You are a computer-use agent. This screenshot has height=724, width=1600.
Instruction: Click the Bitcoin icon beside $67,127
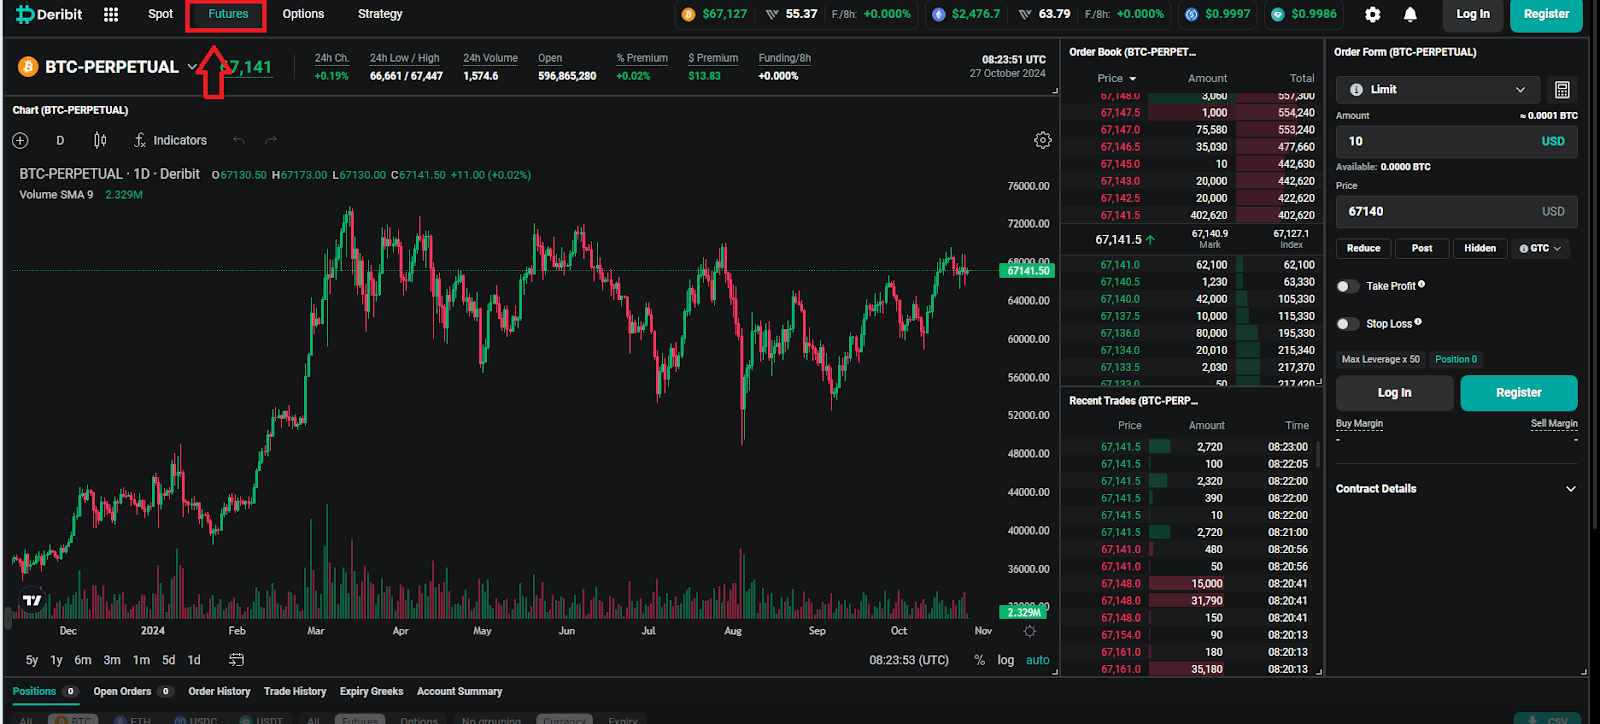click(x=688, y=14)
